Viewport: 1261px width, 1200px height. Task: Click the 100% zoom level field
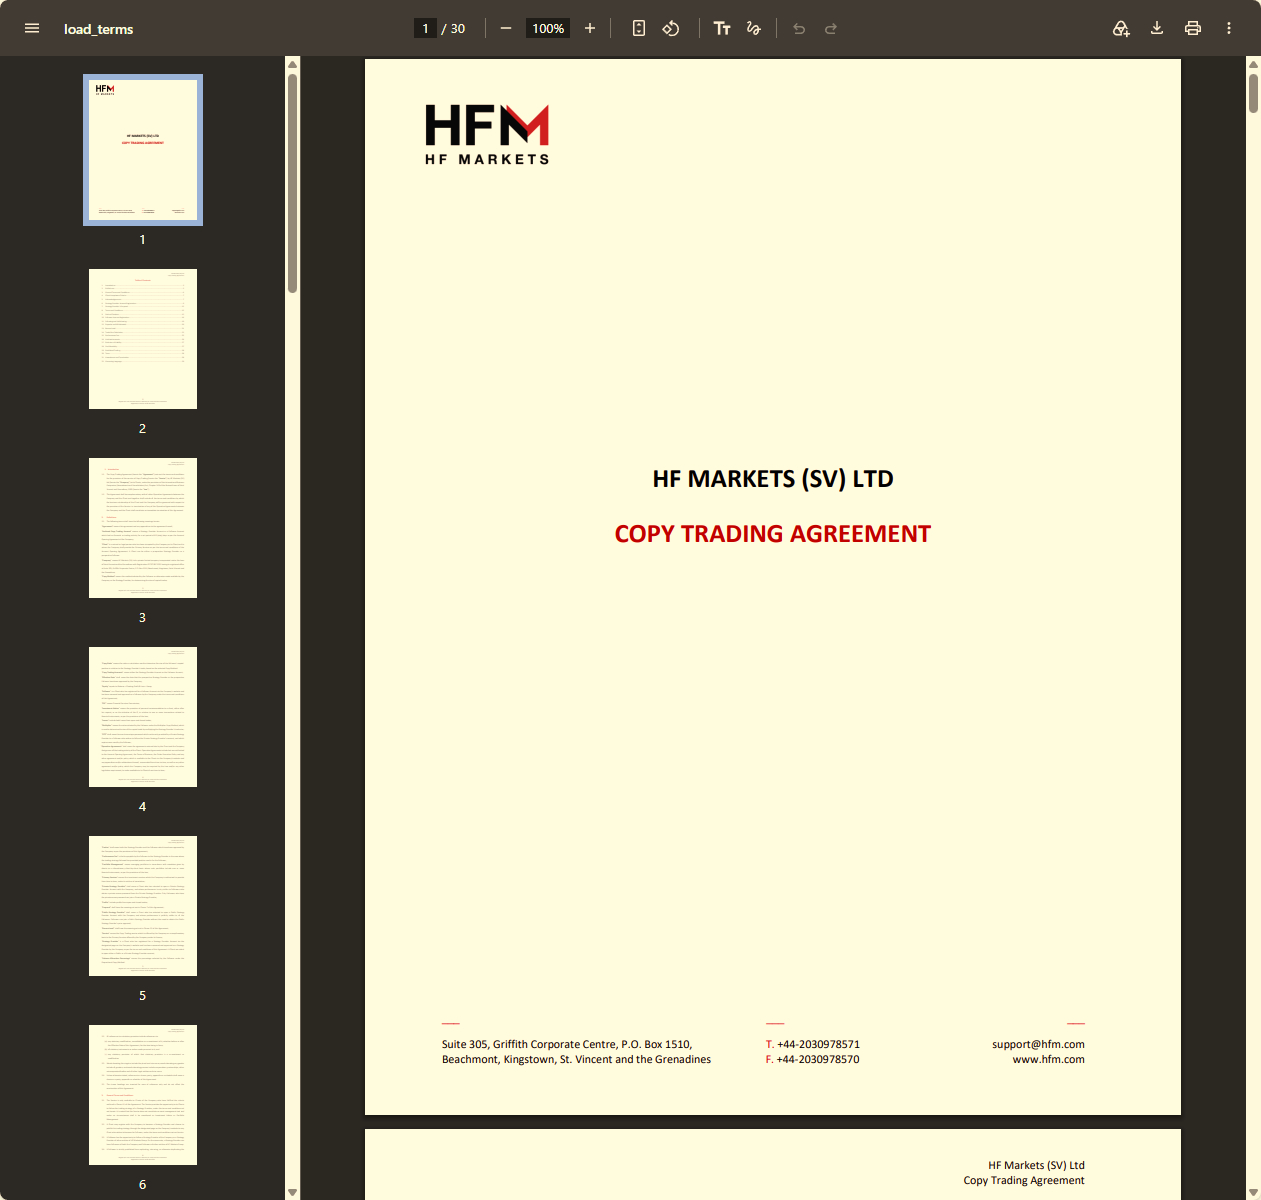point(548,28)
